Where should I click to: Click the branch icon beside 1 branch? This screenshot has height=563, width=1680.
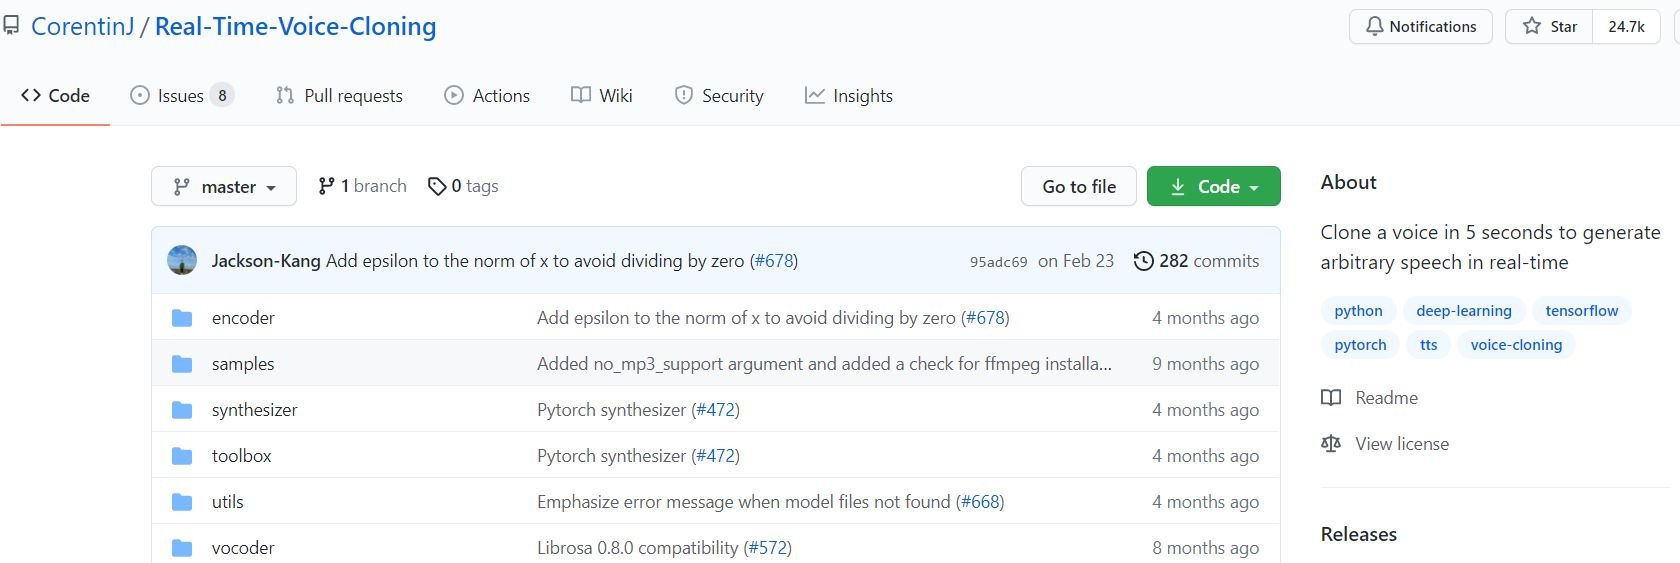coord(326,186)
